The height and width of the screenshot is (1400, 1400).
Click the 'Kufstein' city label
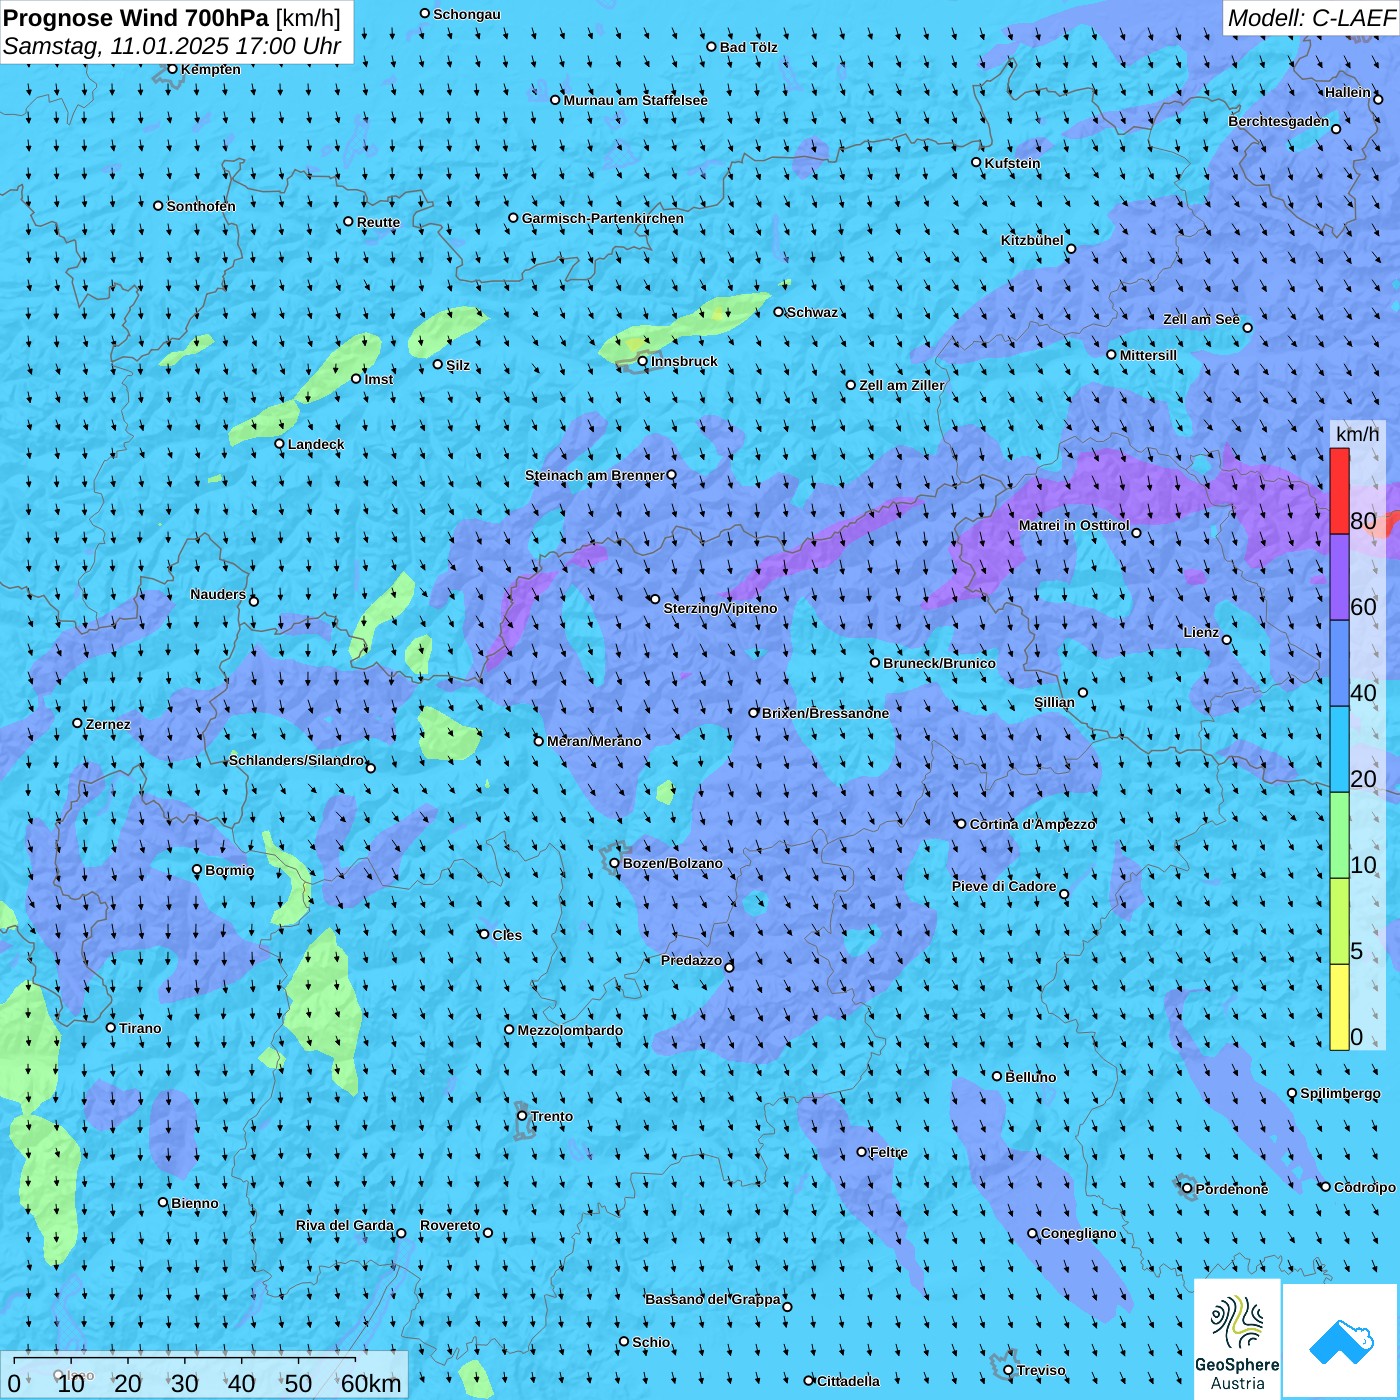[x=1012, y=163]
